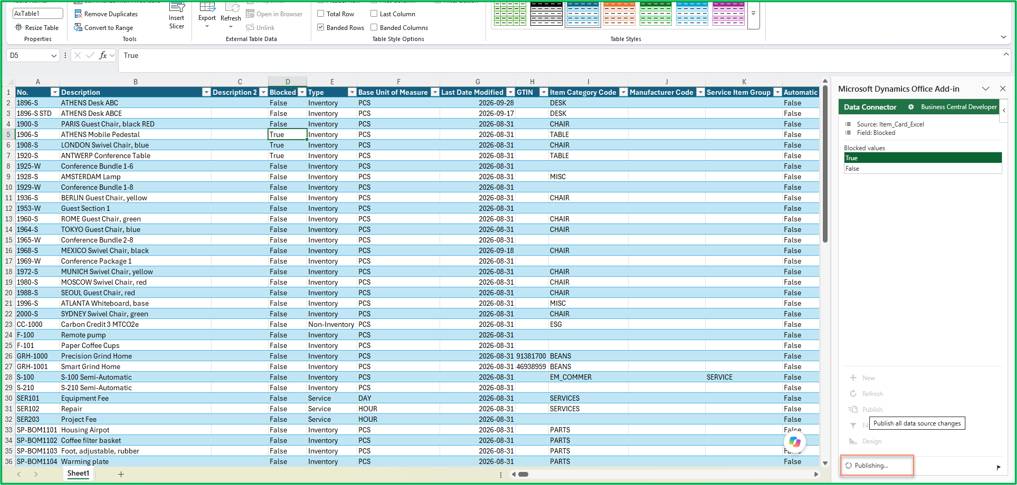Click the vertical scrollbar of the sheet
The width and height of the screenshot is (1017, 485).
coord(825,162)
